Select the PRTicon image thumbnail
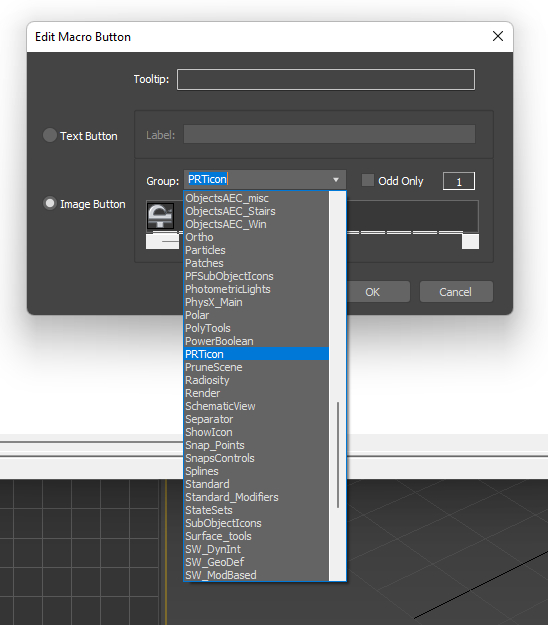 coord(161,216)
